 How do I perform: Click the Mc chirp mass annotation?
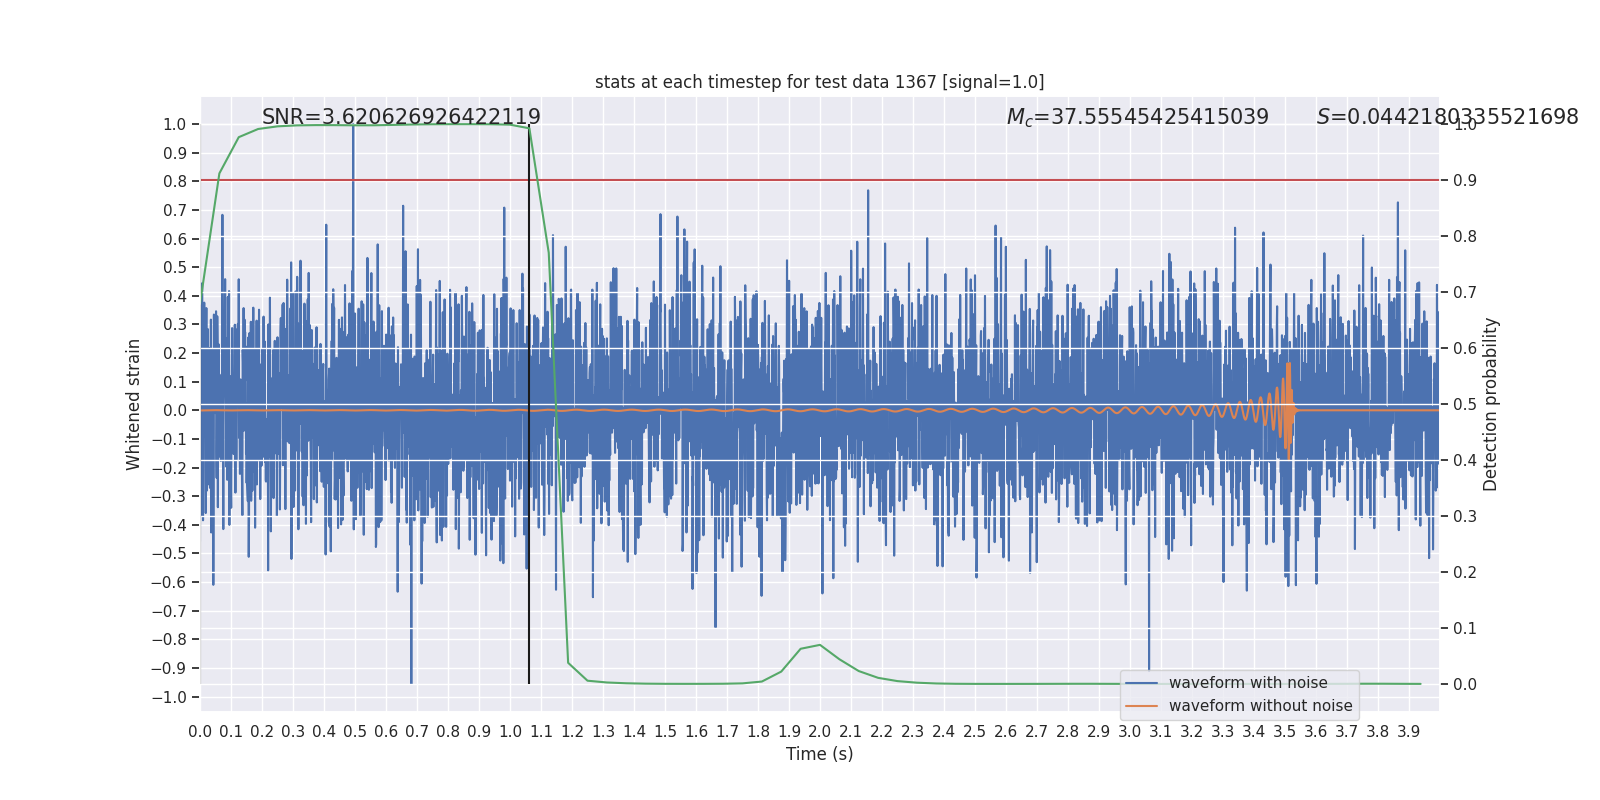1137,117
